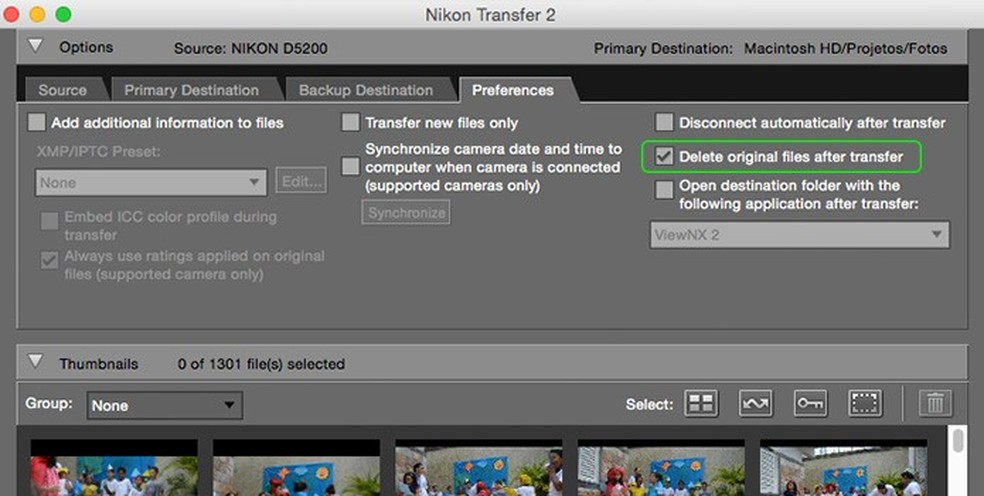Click the green zoom window button
The image size is (984, 496).
click(x=63, y=14)
